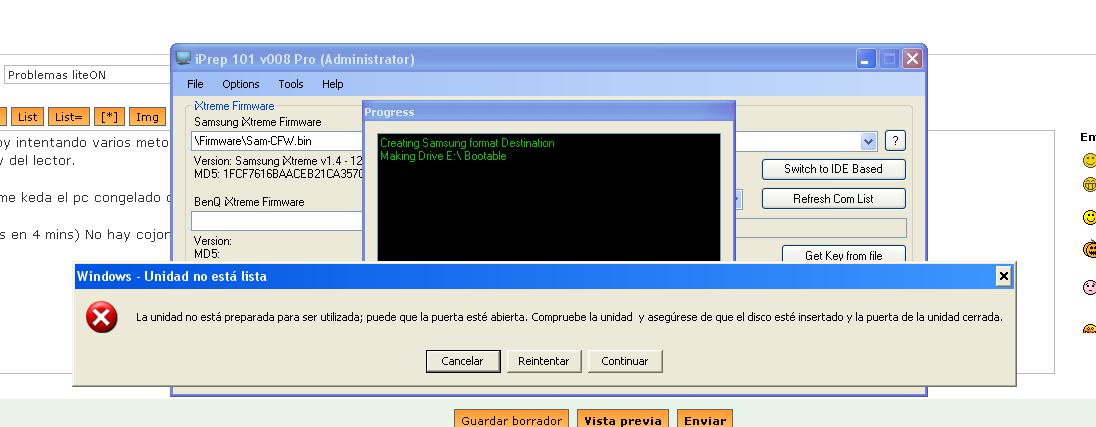The image size is (1096, 427).
Task: Click the question mark help button
Action: 895,141
